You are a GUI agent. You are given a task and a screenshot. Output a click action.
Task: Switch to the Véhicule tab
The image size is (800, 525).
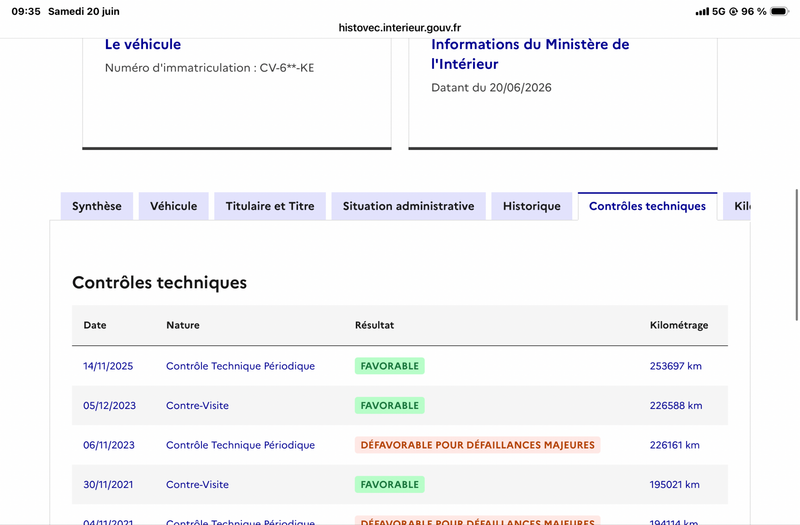click(x=173, y=206)
